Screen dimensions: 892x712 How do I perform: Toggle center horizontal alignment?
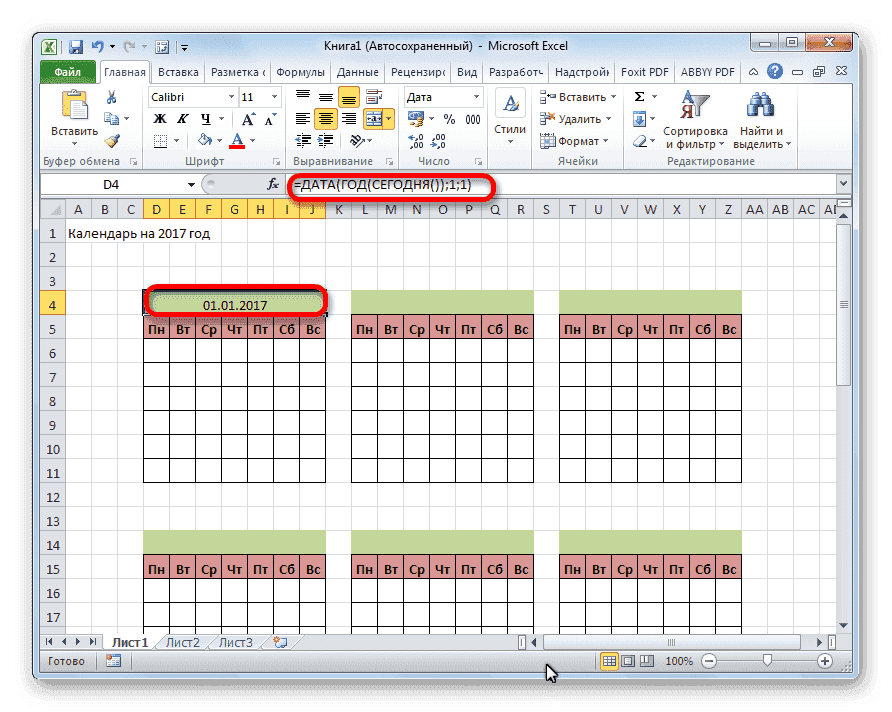point(325,119)
